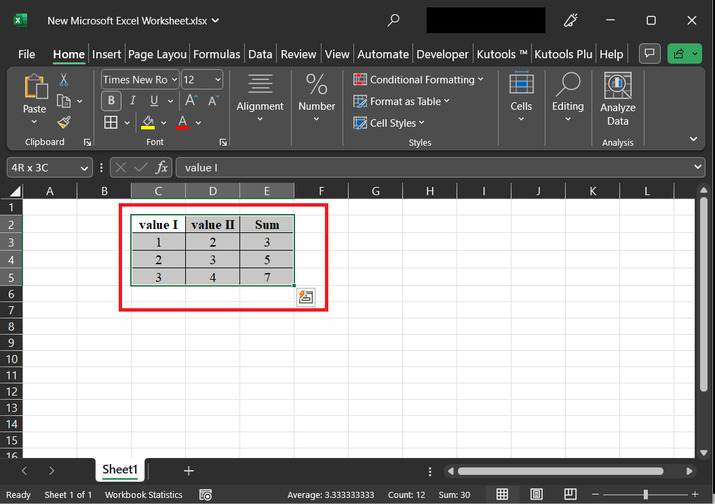Add a new sheet with plus button

[x=188, y=470]
